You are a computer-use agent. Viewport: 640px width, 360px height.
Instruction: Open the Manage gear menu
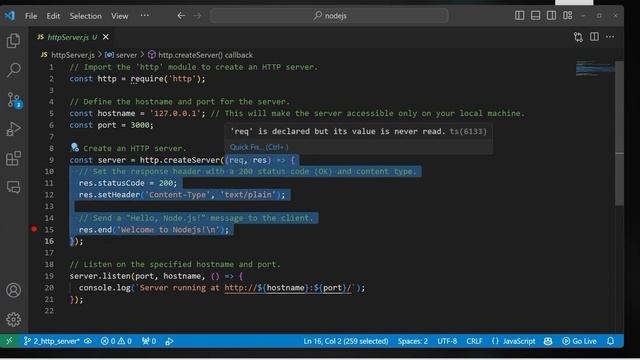[x=13, y=319]
